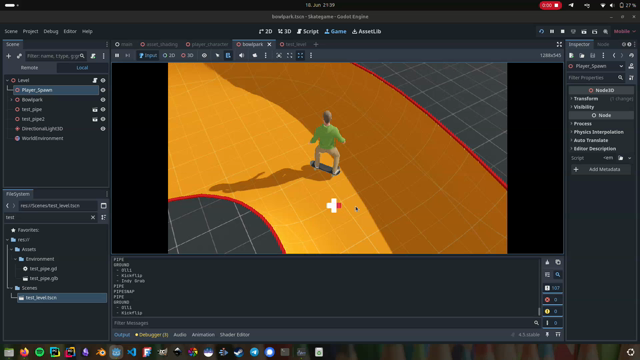
Task: Hide the test_pipe node
Action: point(103,109)
